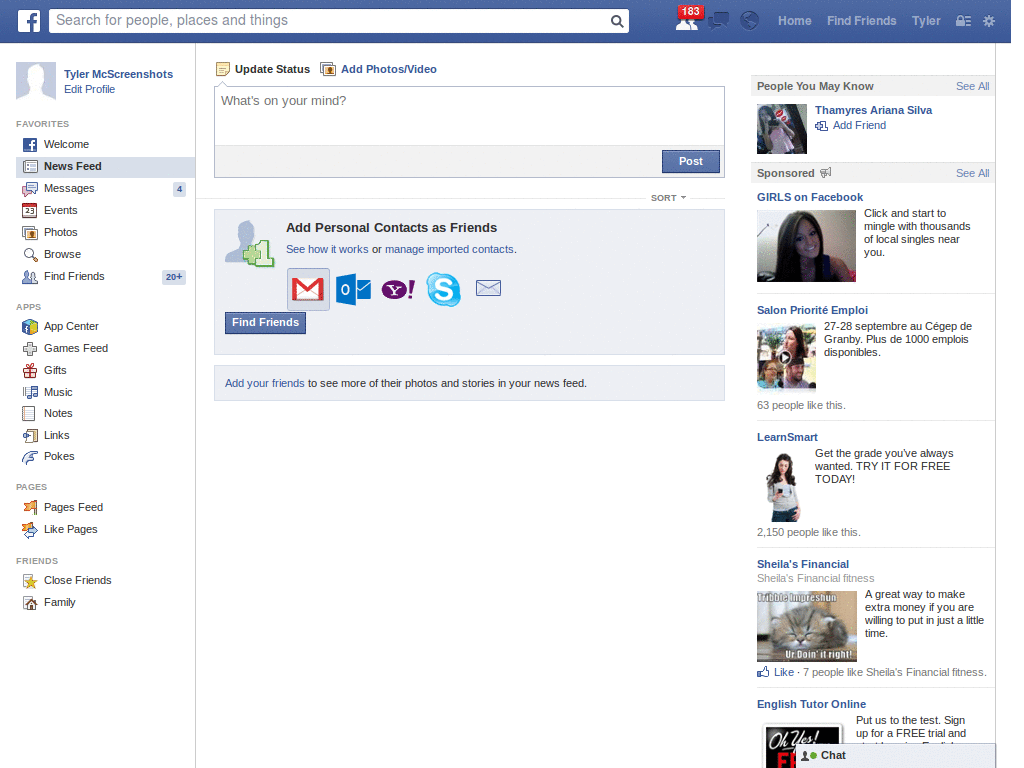The width and height of the screenshot is (1024, 768).
Task: Choose the Skype contact import icon
Action: [443, 289]
